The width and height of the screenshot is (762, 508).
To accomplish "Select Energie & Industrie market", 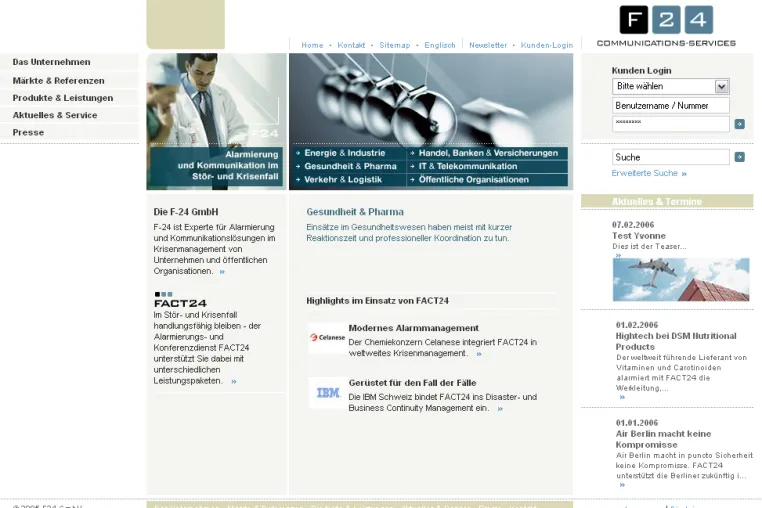I will point(345,153).
